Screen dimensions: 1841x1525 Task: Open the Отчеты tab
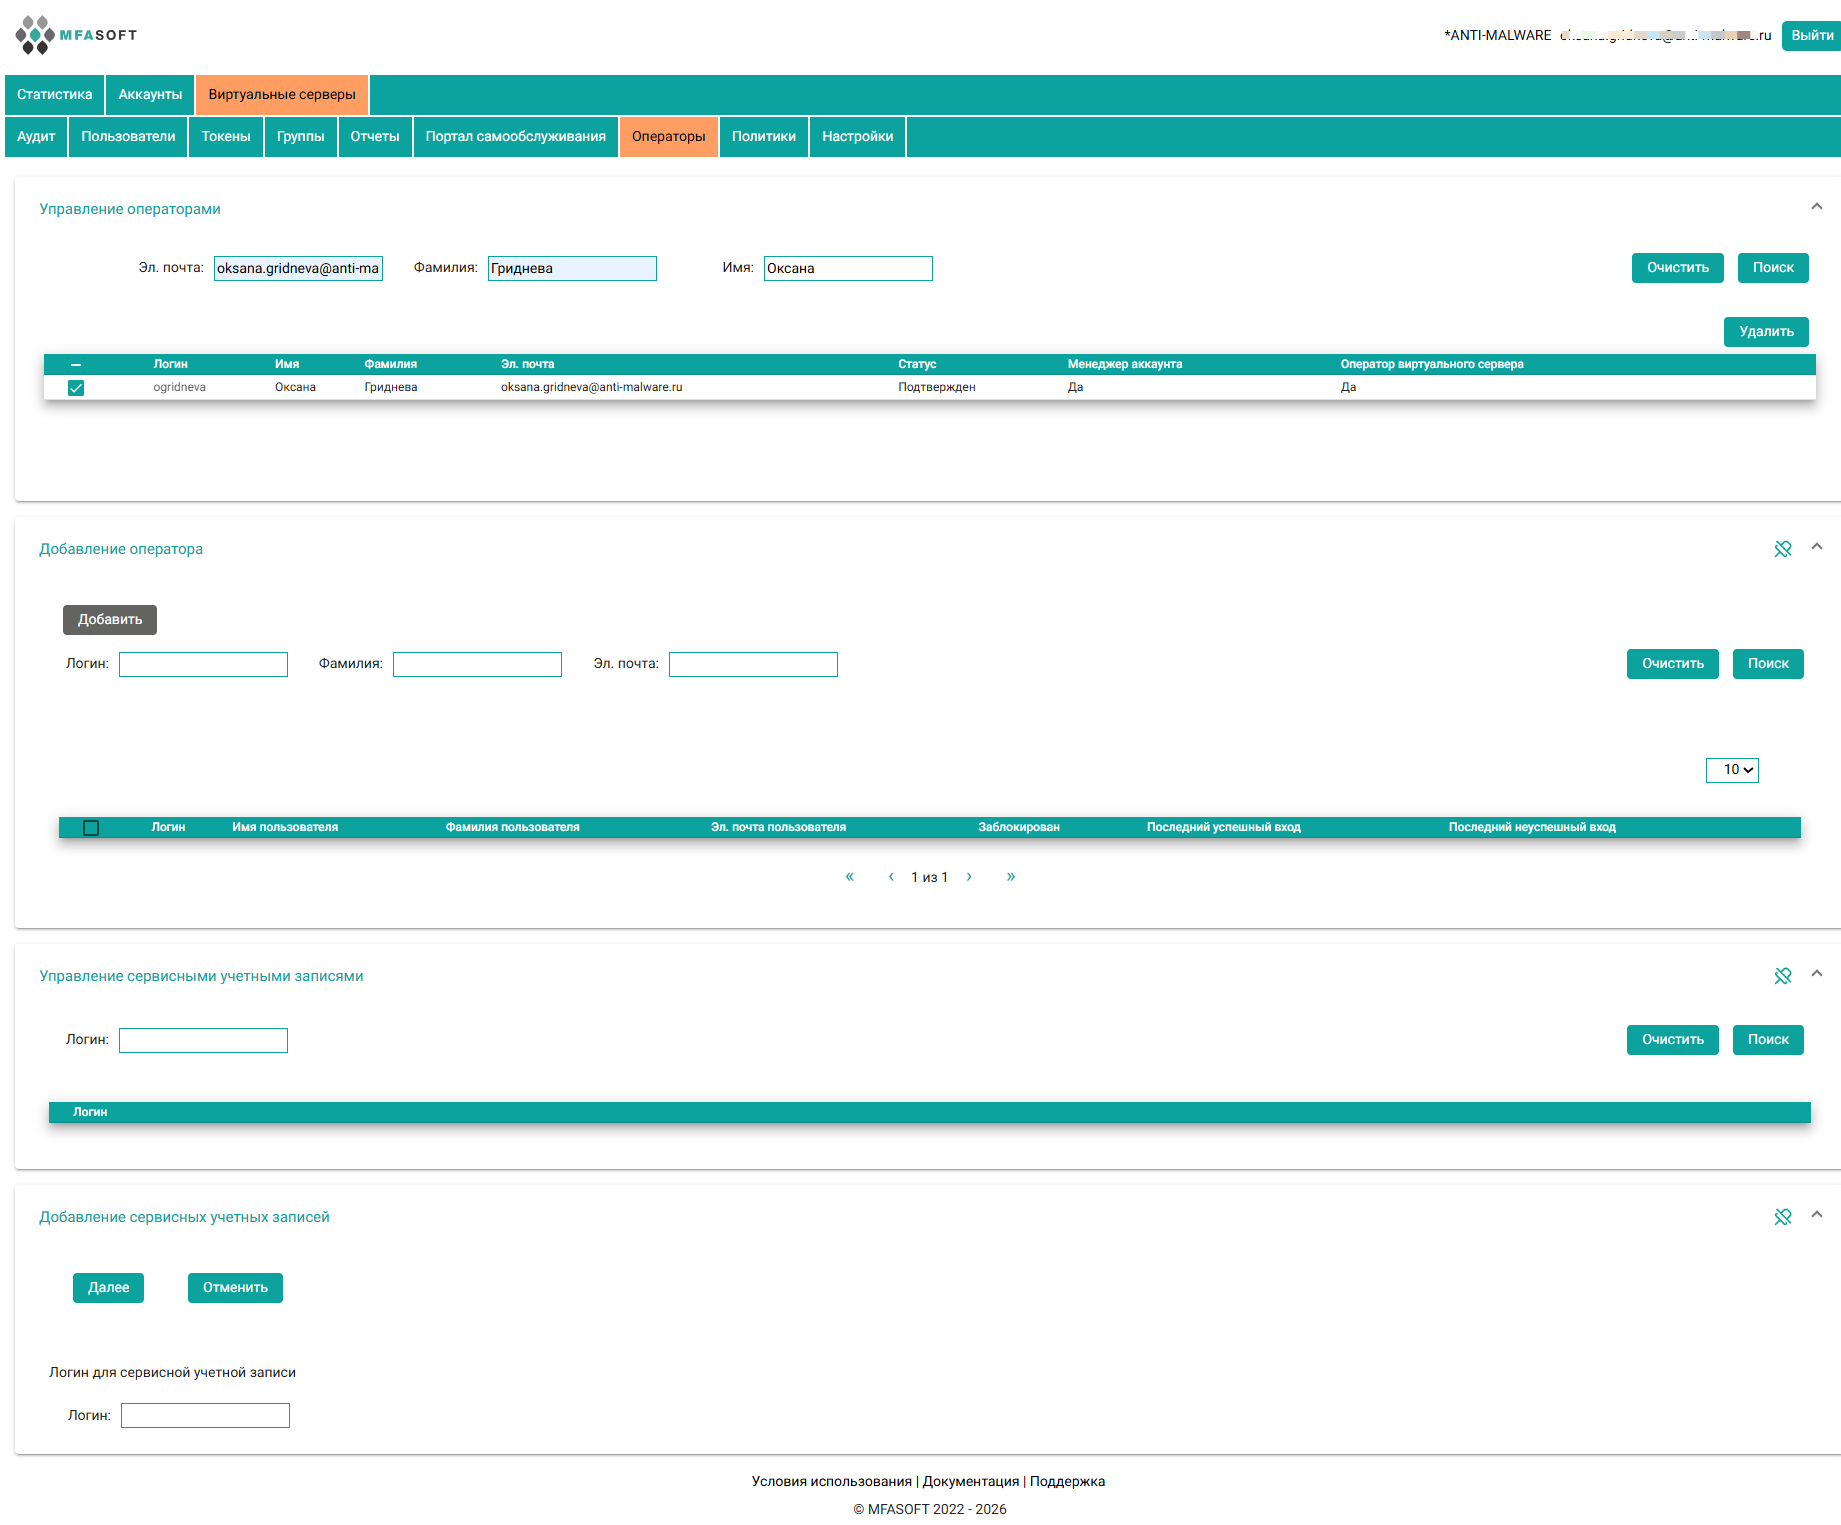375,137
